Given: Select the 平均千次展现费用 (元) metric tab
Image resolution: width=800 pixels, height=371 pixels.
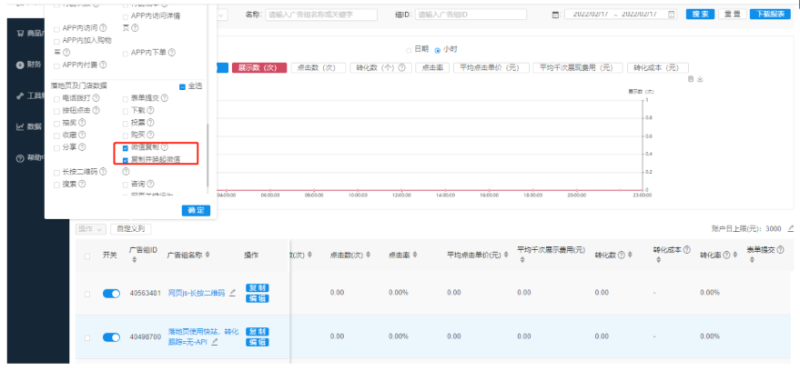Looking at the screenshot, I should coord(578,68).
